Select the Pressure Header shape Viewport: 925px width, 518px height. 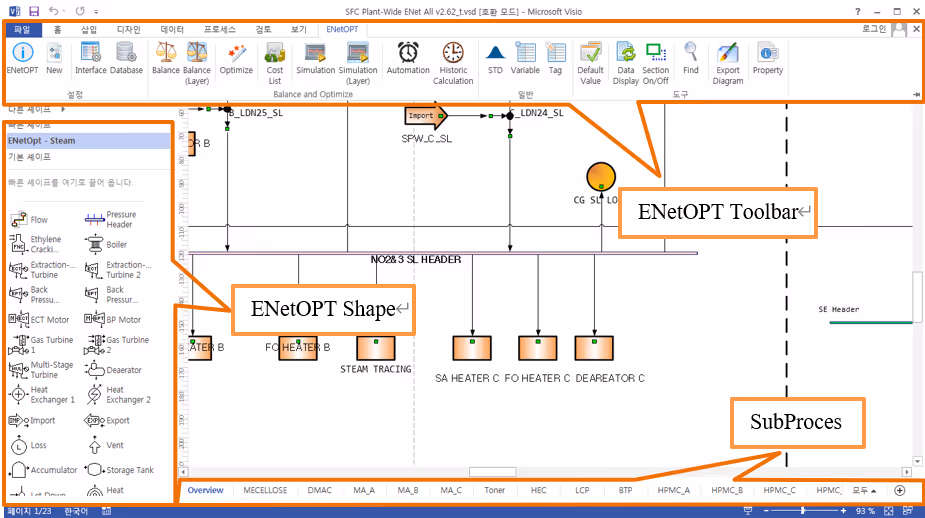click(111, 219)
